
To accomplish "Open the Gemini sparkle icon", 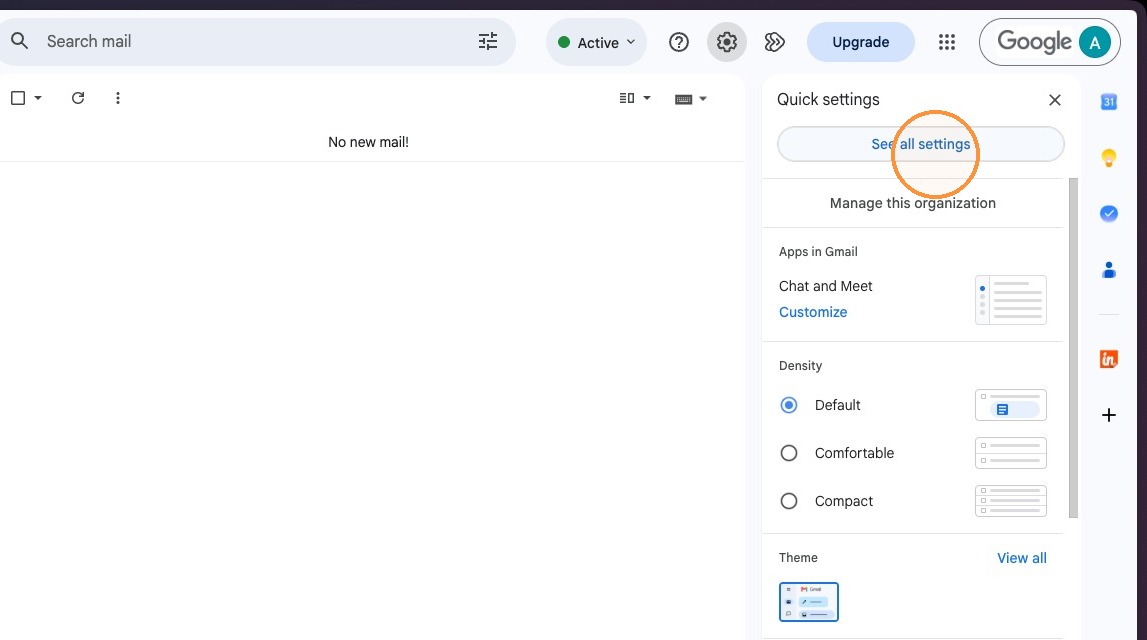I will point(775,42).
